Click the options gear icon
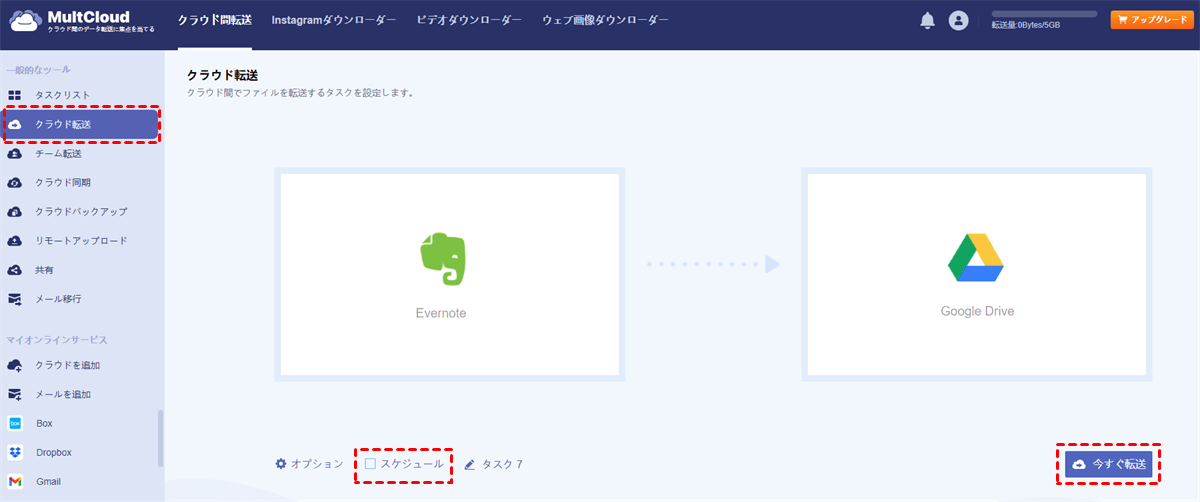 (281, 464)
